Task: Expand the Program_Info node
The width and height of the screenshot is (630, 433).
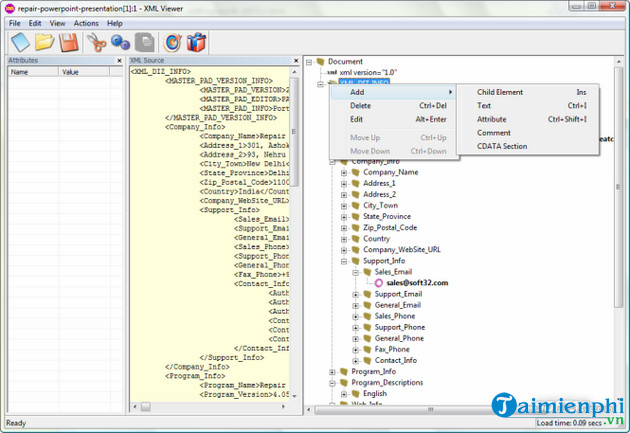Action: click(x=332, y=372)
